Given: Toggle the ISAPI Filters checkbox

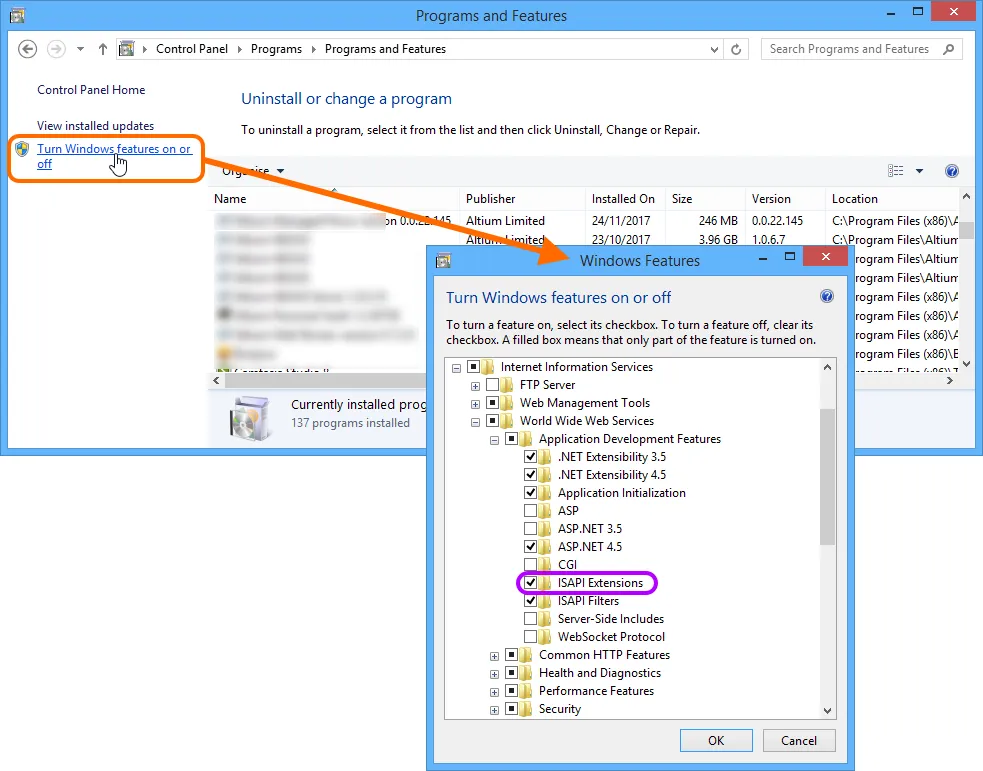Looking at the screenshot, I should [530, 601].
